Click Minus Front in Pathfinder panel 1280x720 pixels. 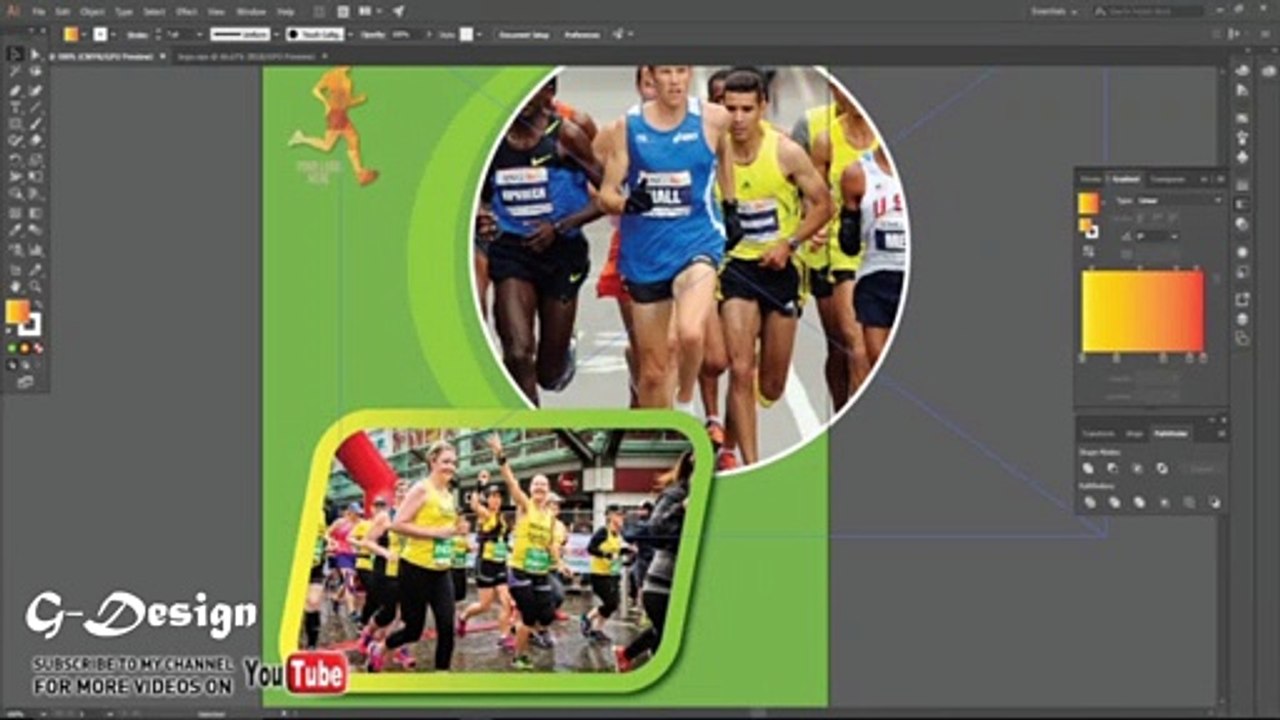click(1113, 468)
